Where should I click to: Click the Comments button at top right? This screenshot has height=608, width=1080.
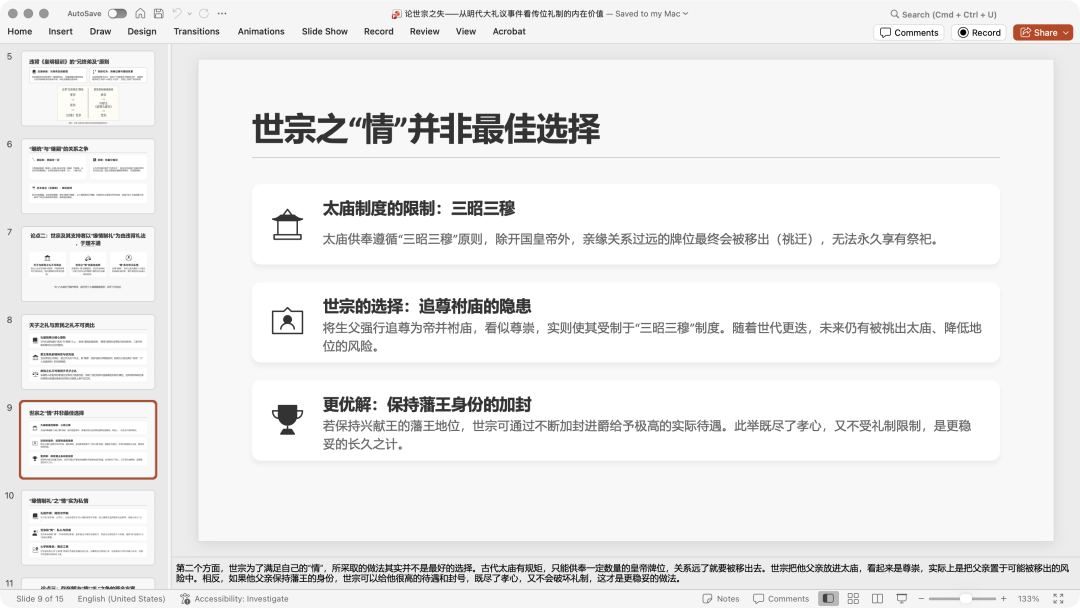coord(909,32)
